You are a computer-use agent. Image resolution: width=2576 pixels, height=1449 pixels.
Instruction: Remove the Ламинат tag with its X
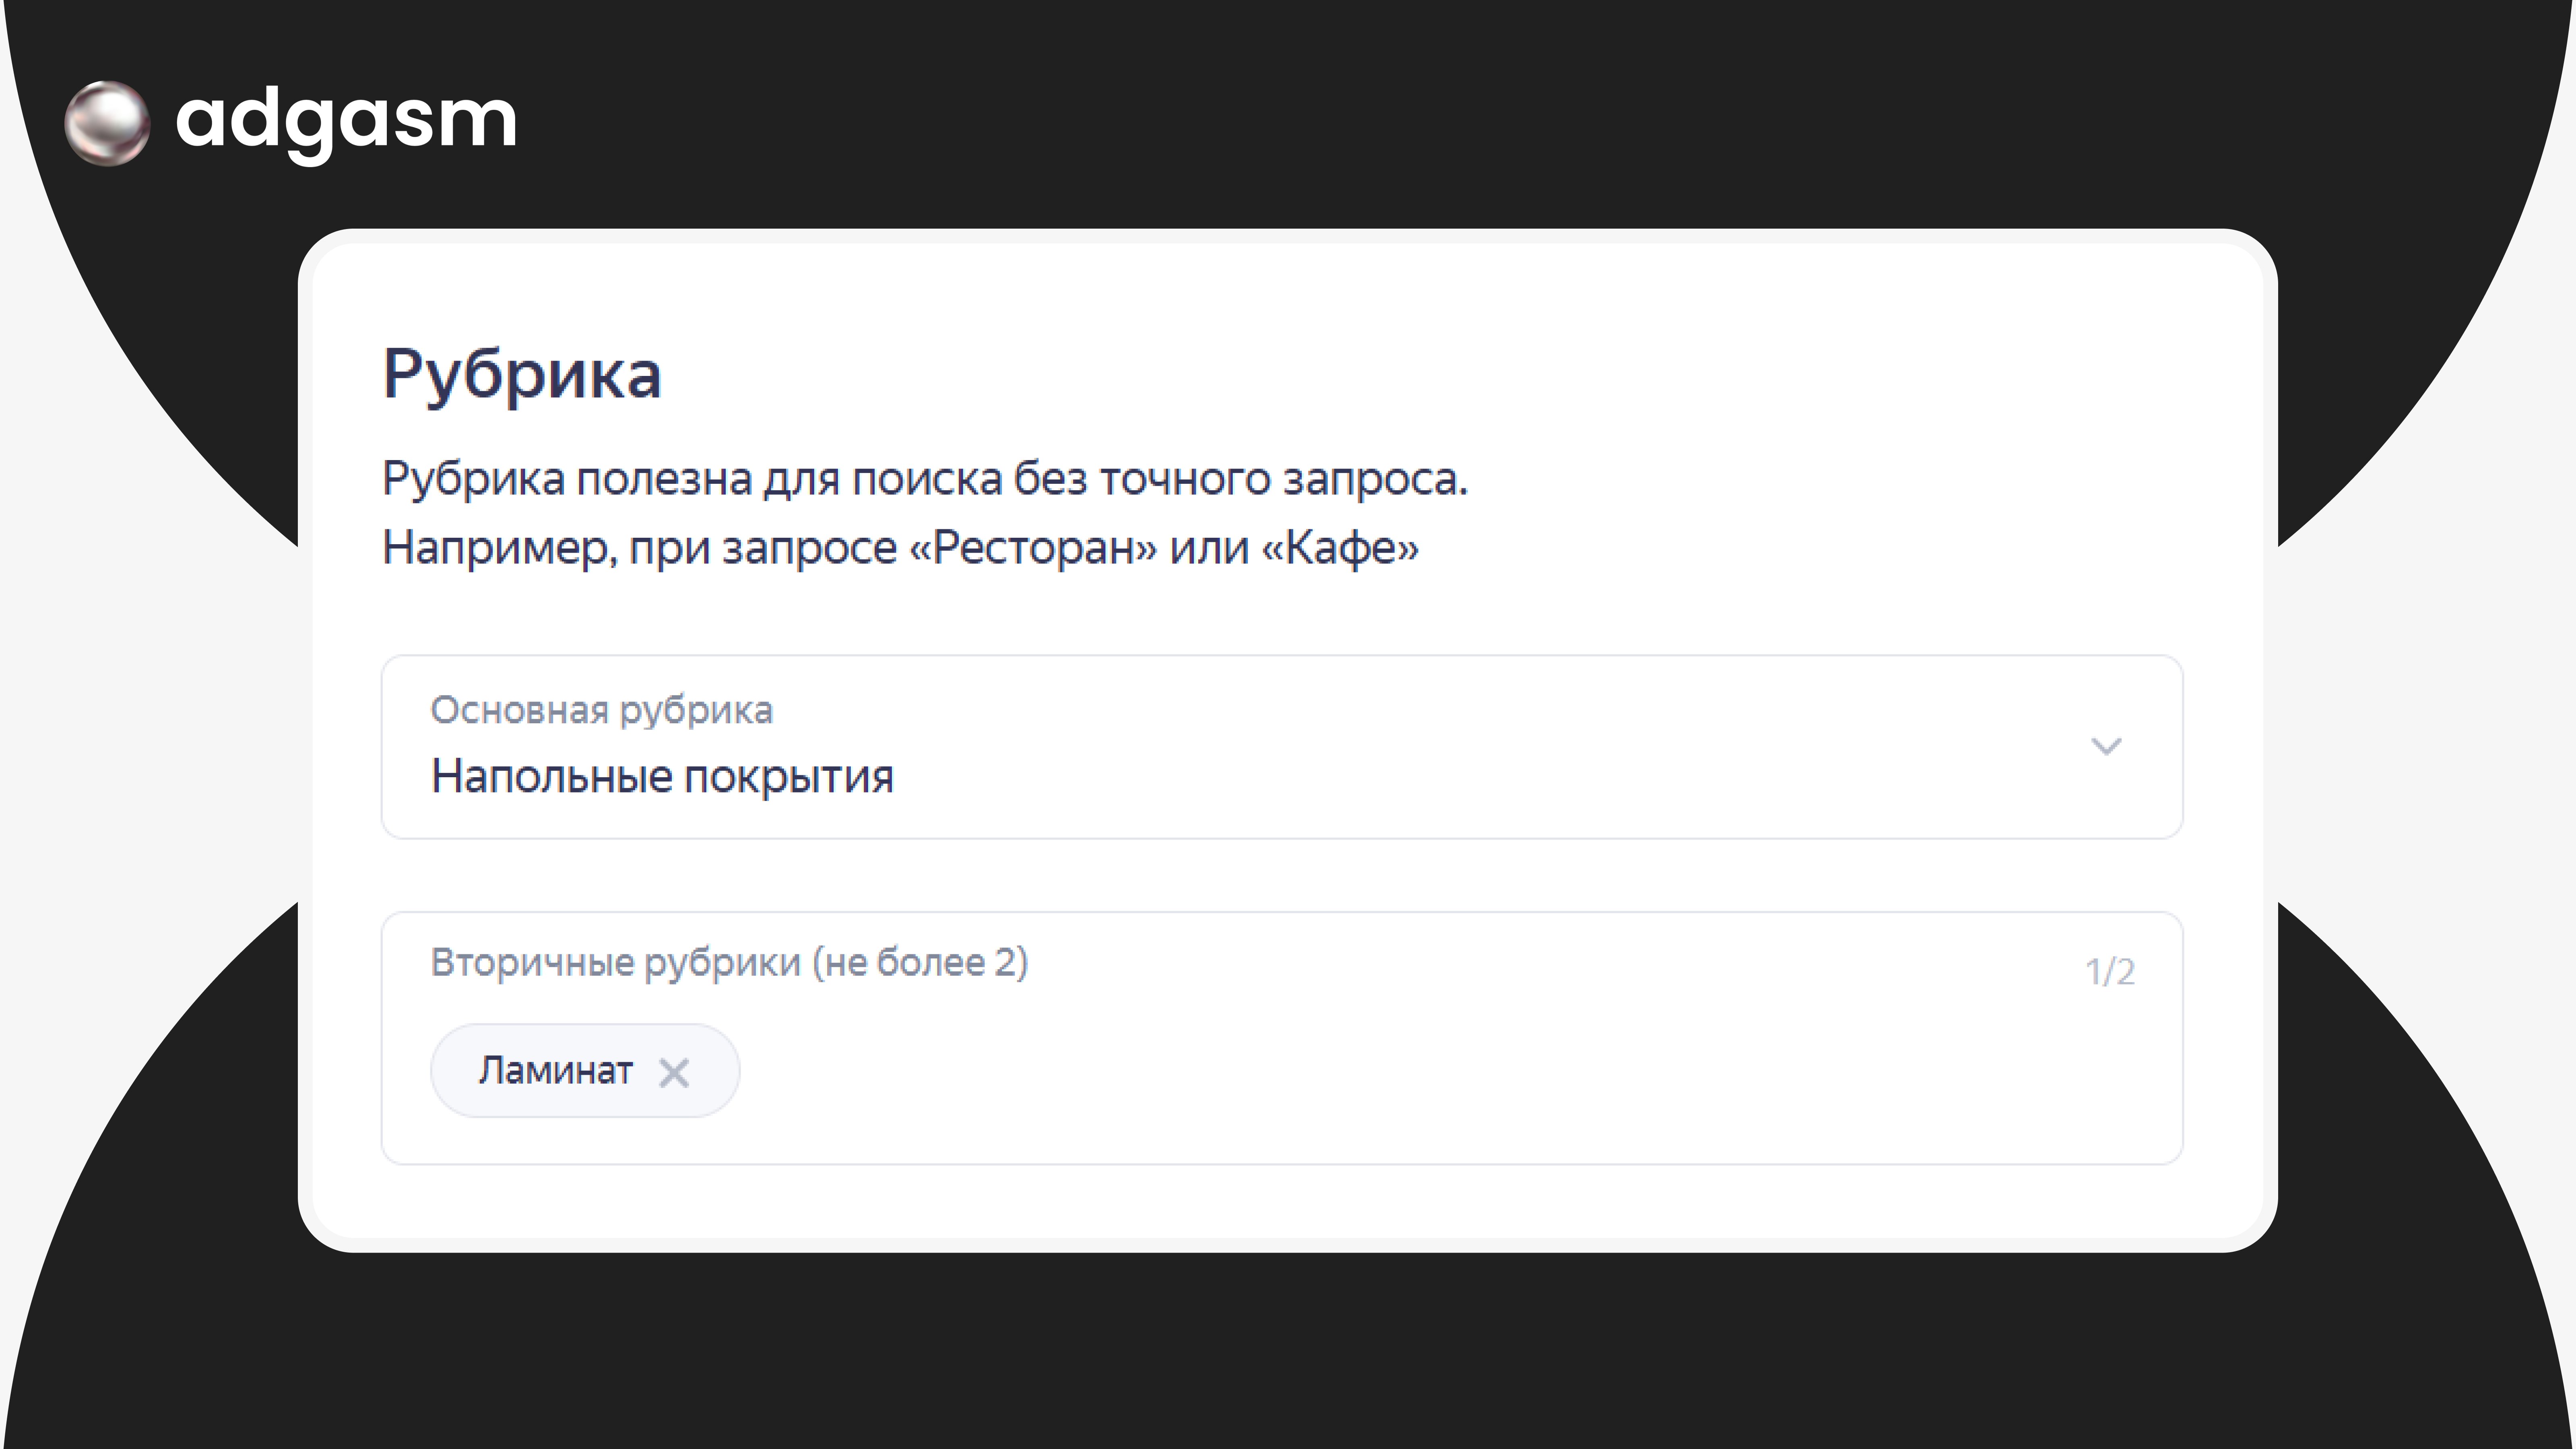point(674,1073)
